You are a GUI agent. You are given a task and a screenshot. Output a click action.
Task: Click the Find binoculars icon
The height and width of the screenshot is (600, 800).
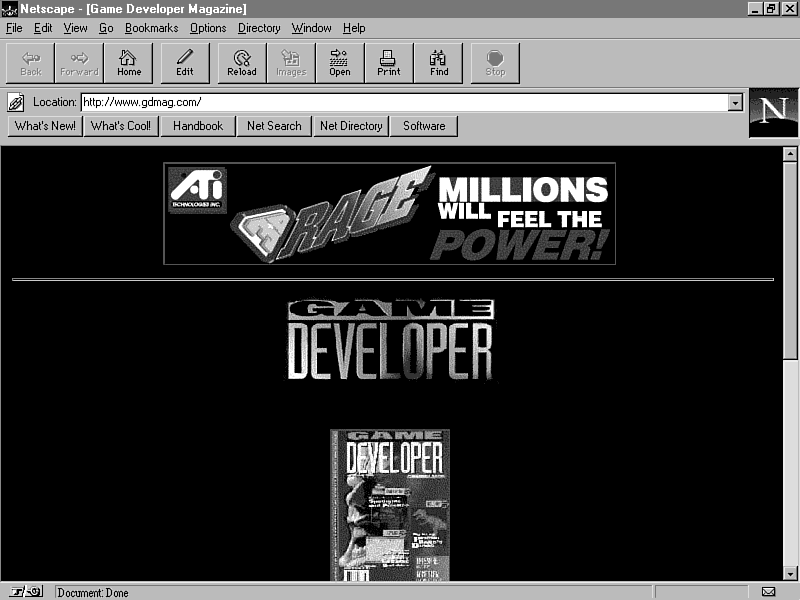pos(439,62)
